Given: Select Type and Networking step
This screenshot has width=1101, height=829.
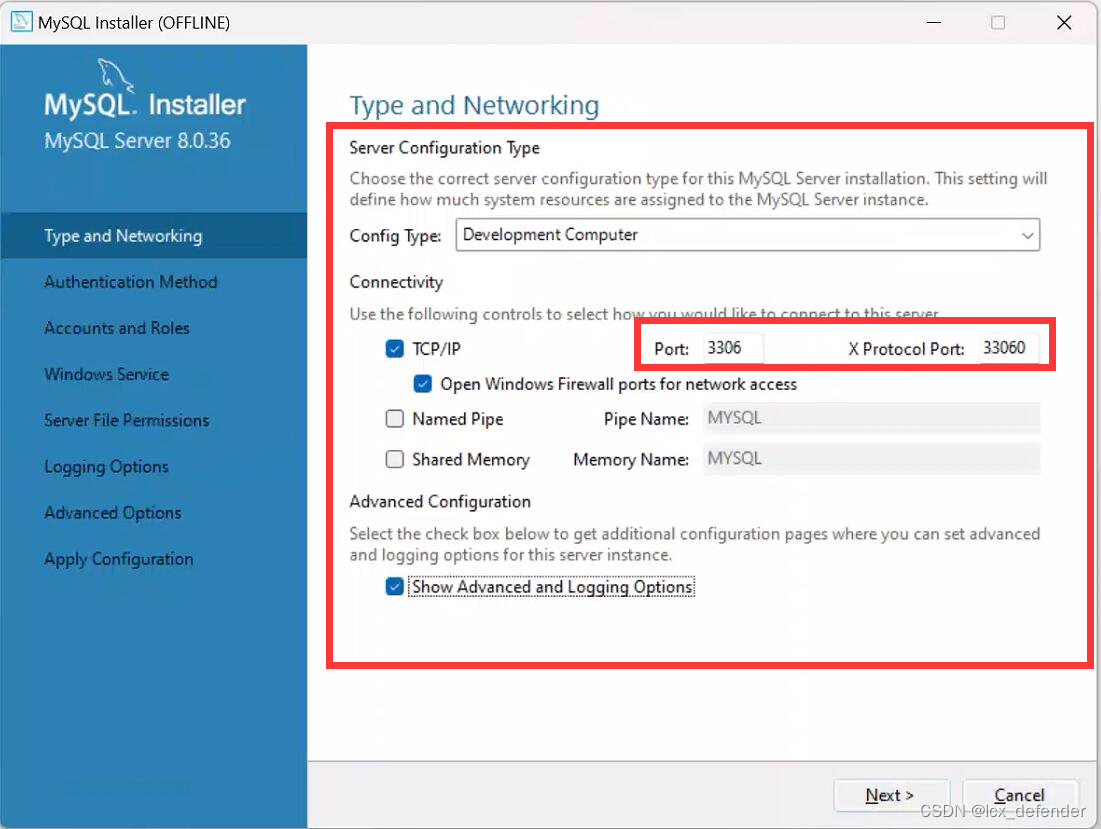Looking at the screenshot, I should [x=154, y=236].
